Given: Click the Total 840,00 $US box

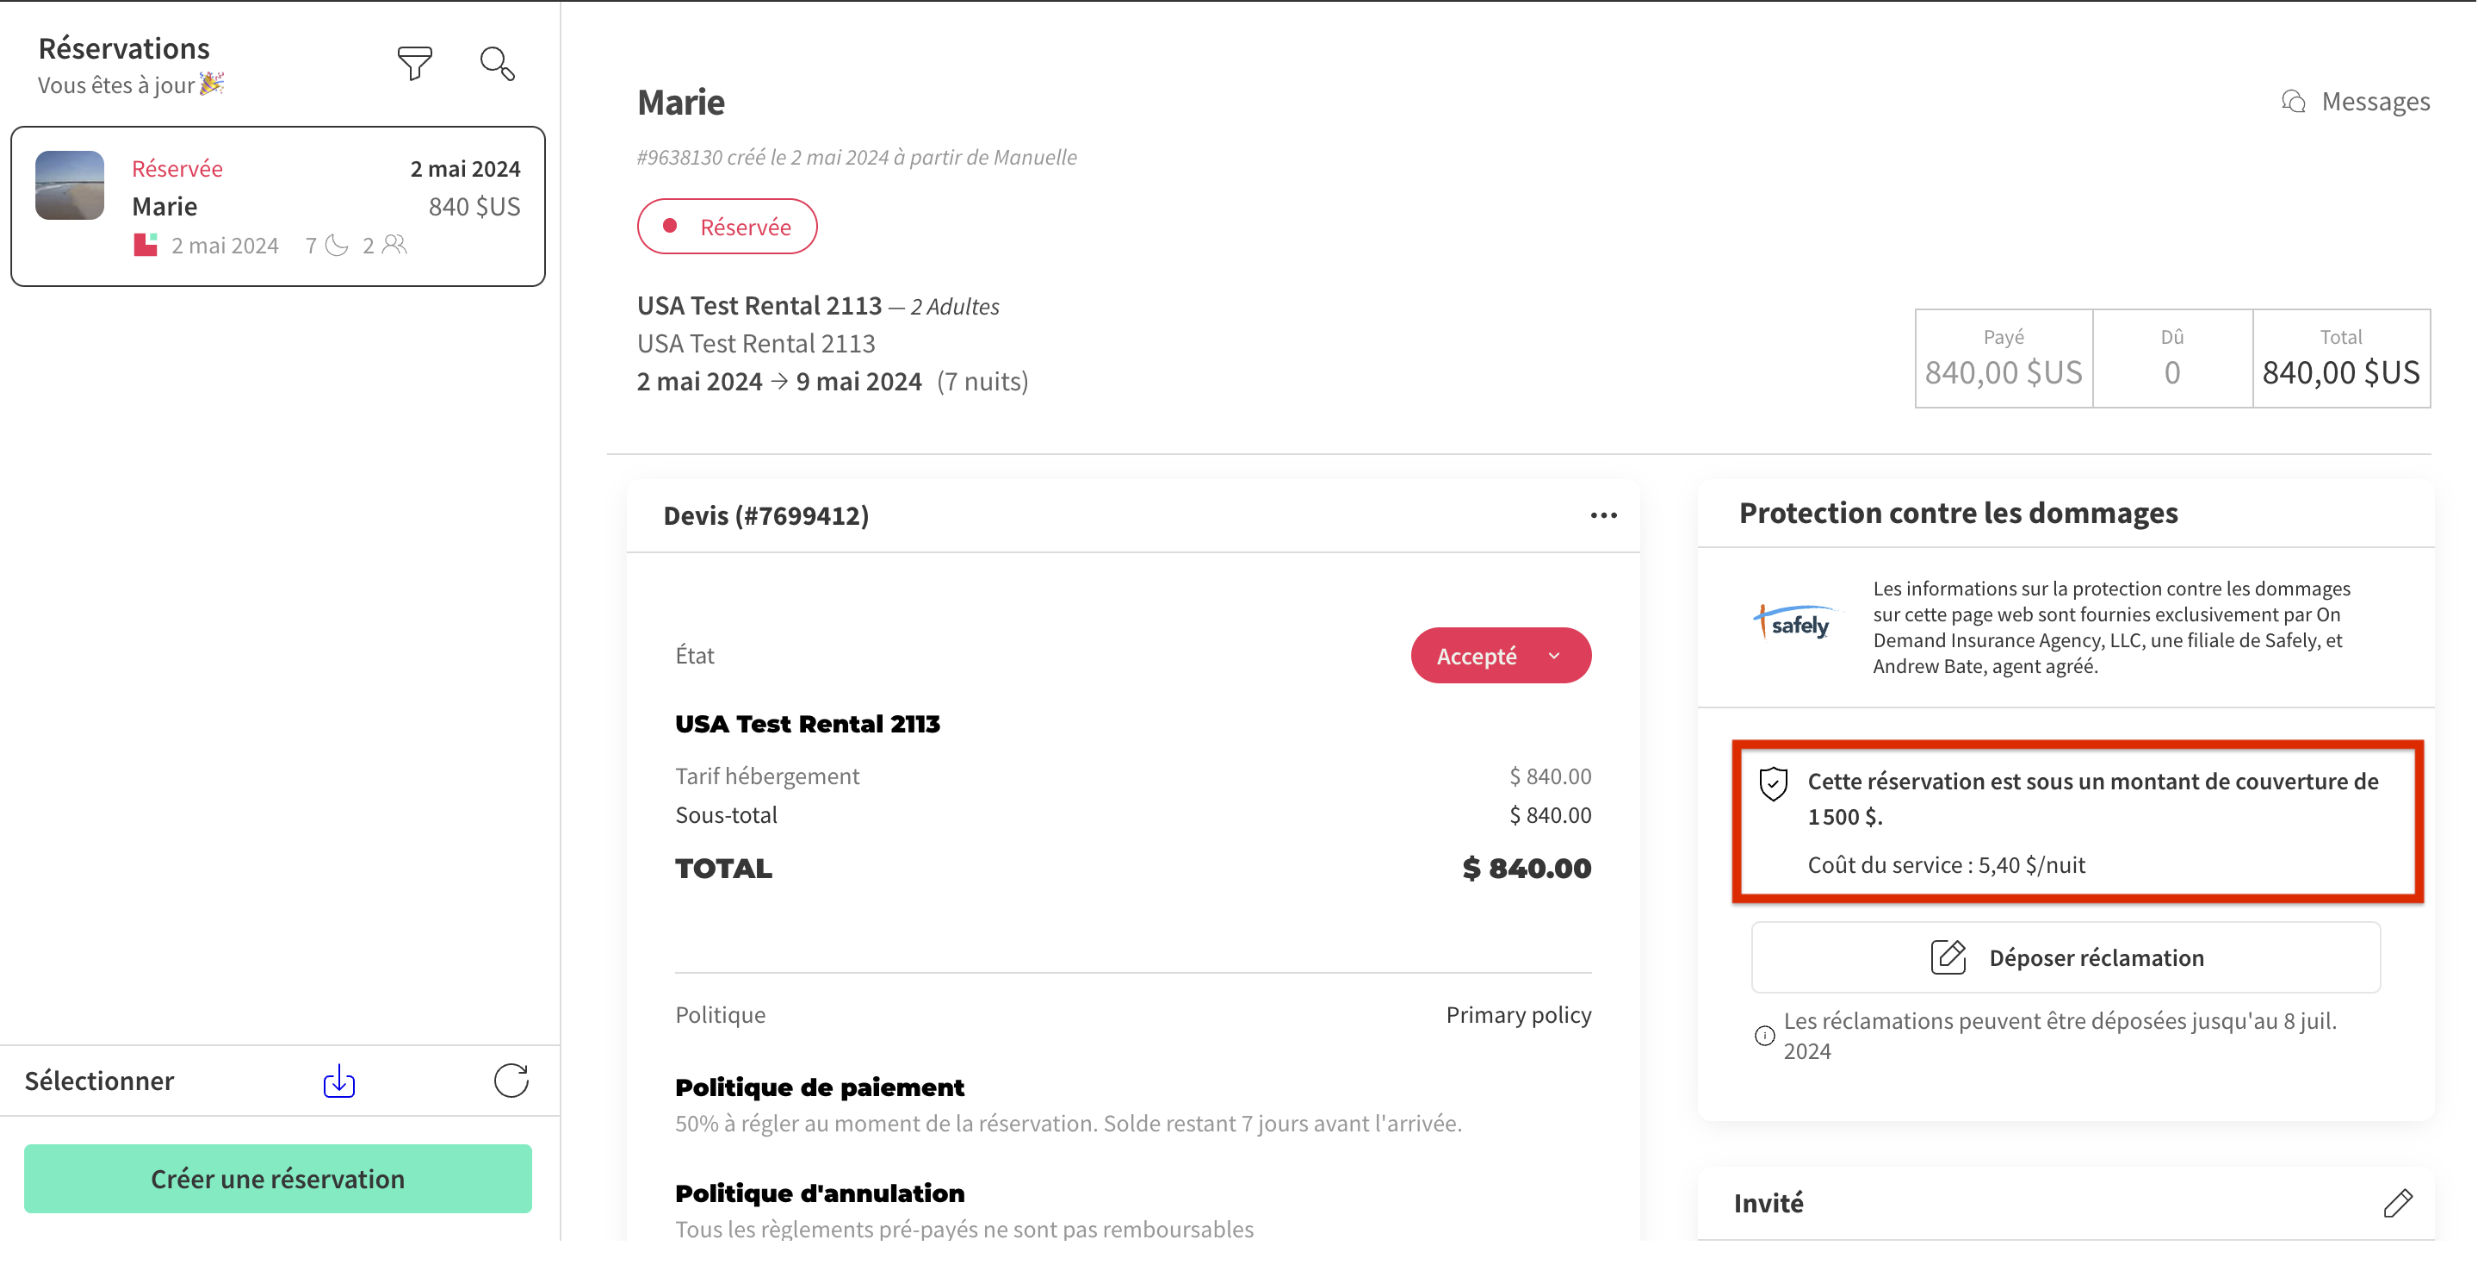Looking at the screenshot, I should coord(2340,358).
